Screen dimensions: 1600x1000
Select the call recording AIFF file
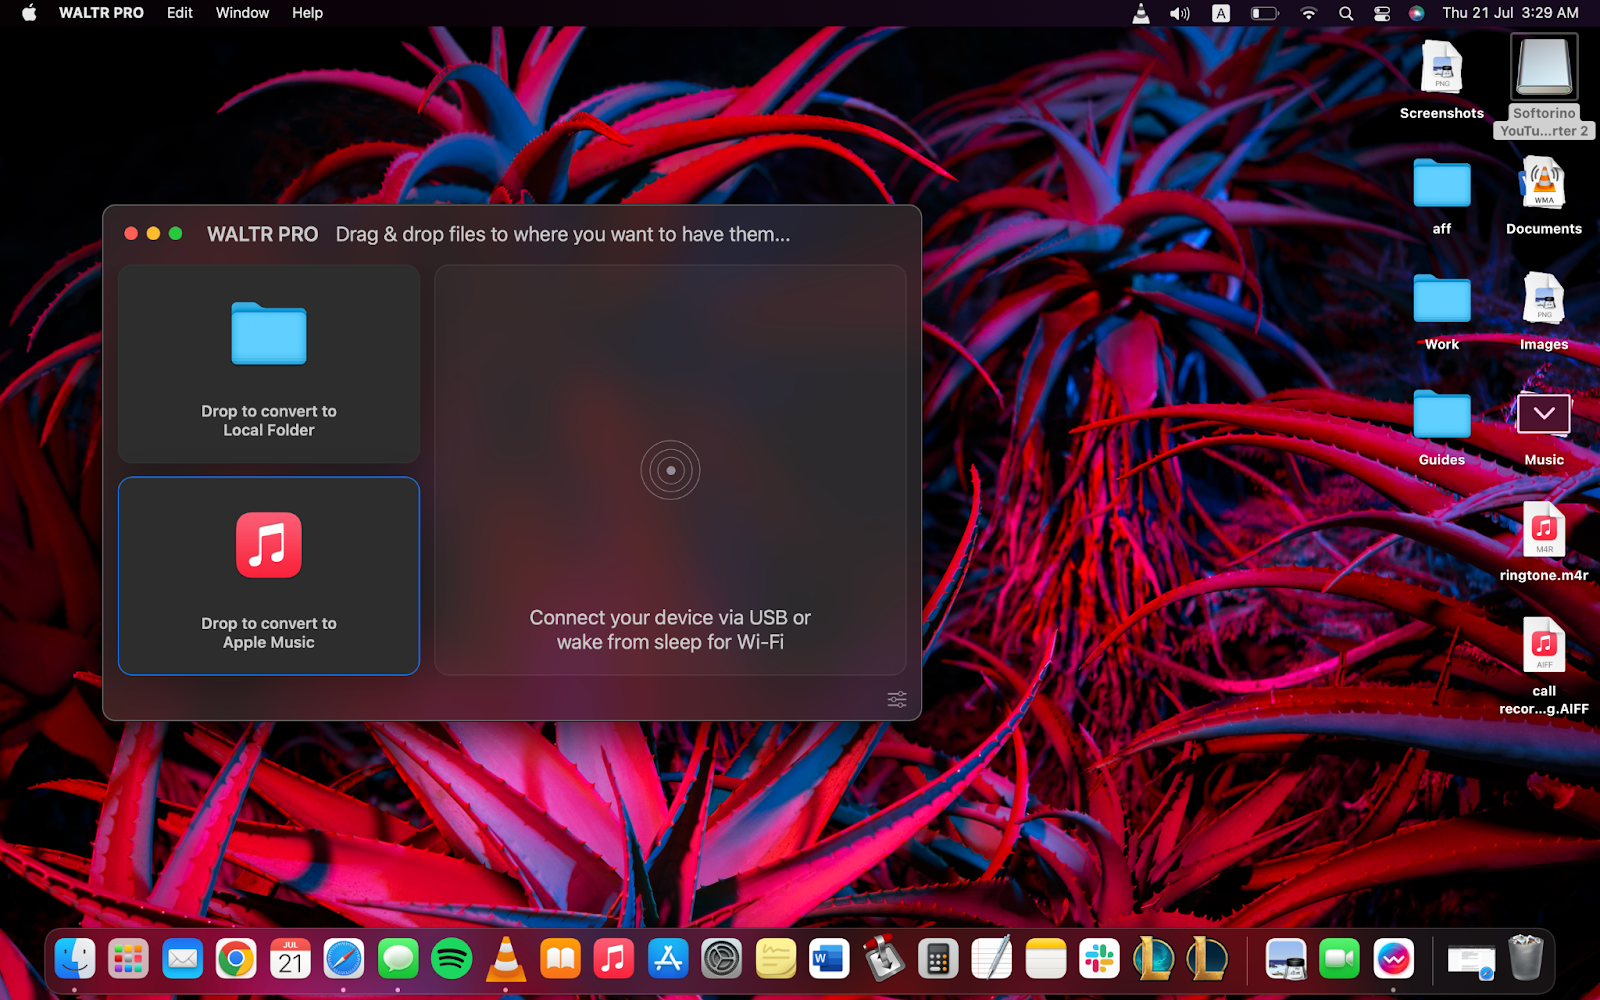[1544, 666]
